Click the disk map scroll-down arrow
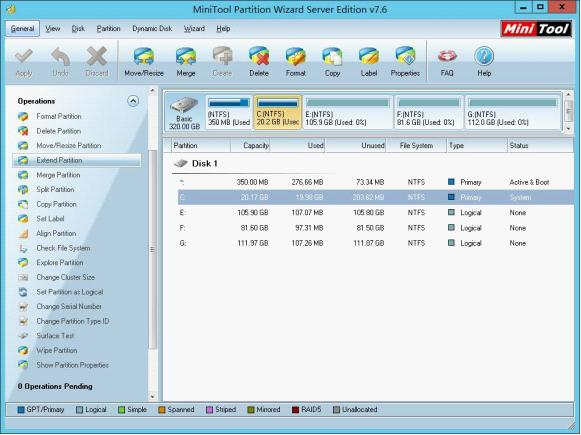581x435 pixels. (569, 129)
